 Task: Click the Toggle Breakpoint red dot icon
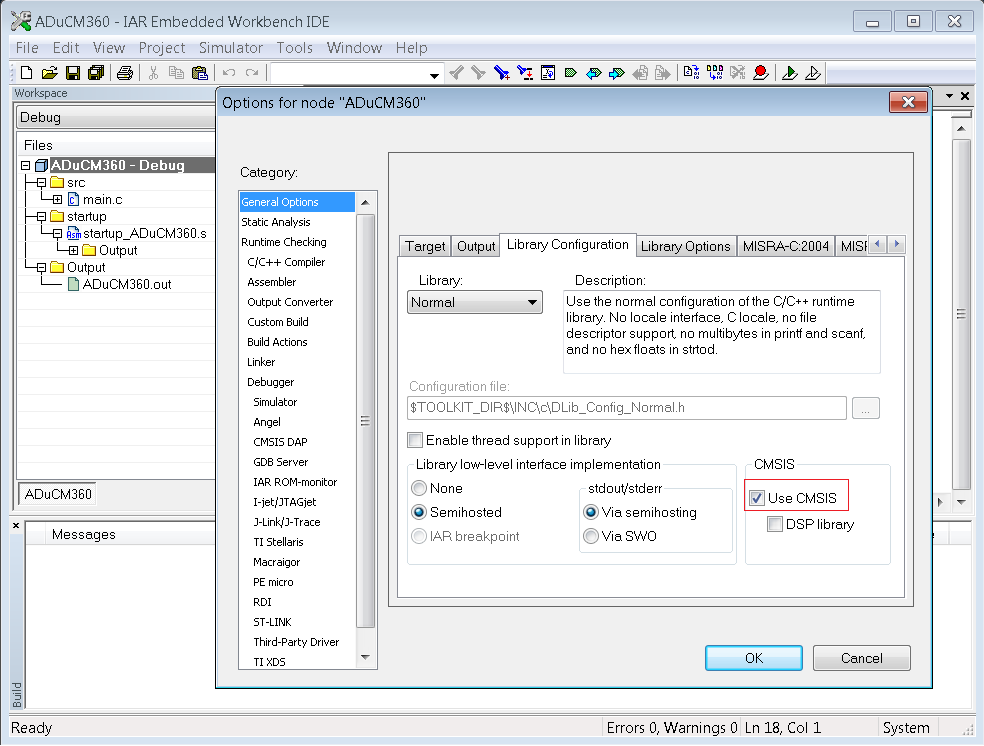point(761,73)
